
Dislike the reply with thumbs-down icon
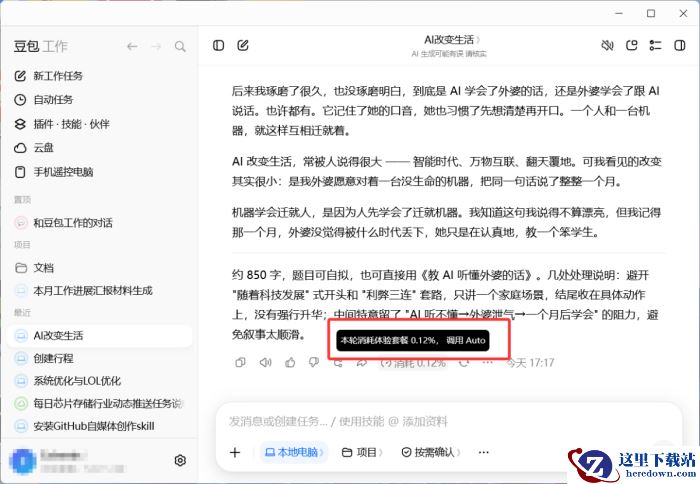point(314,363)
